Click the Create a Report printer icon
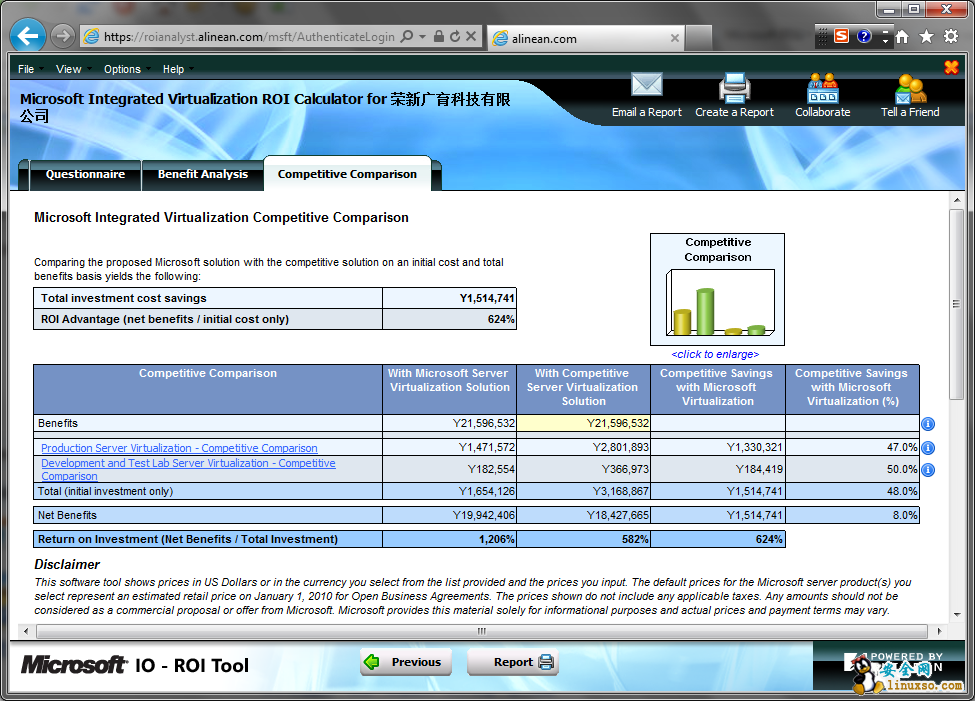The height and width of the screenshot is (701, 975). click(734, 88)
